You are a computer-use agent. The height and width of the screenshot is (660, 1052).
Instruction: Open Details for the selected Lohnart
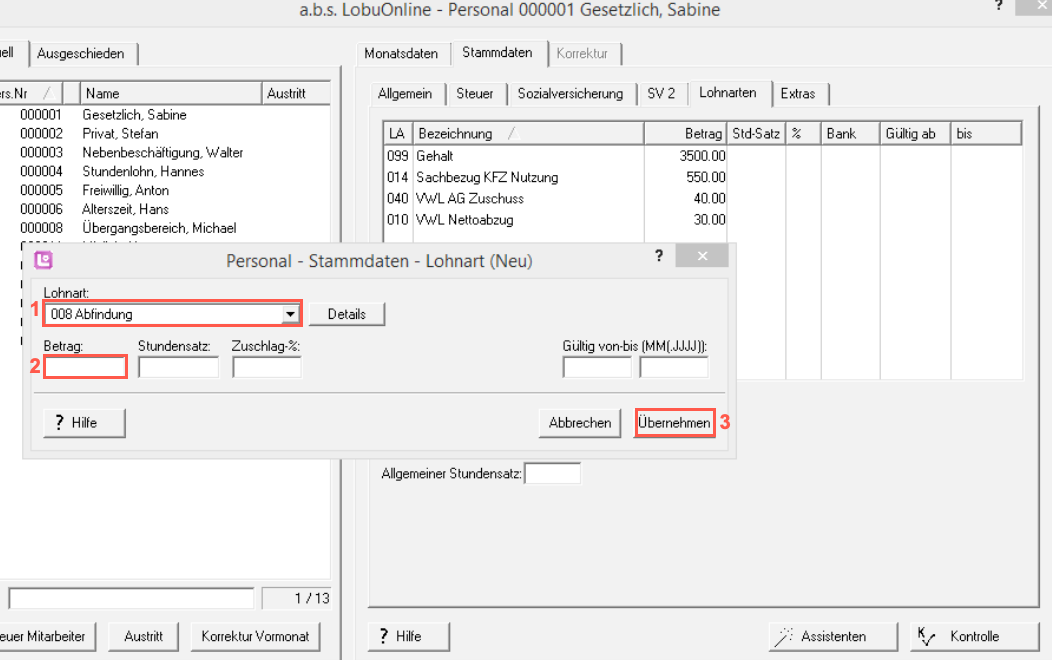point(347,314)
